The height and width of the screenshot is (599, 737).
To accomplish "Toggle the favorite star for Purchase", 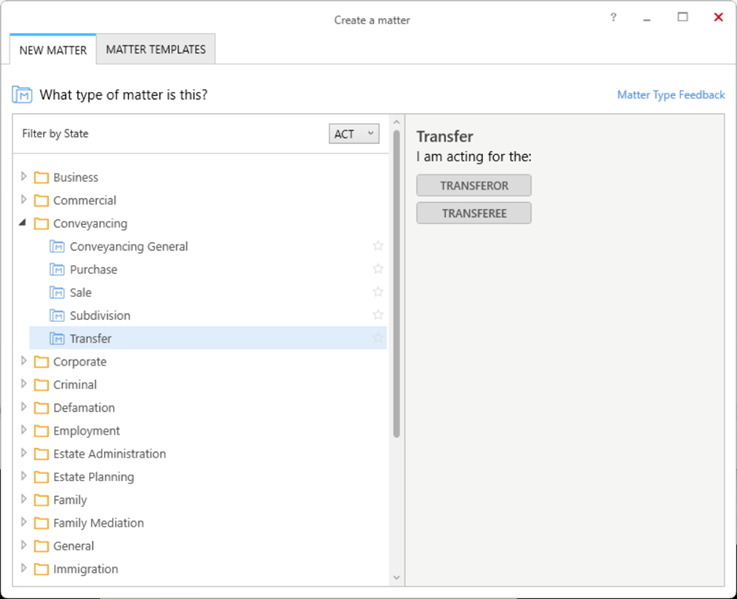I will pyautogui.click(x=378, y=269).
